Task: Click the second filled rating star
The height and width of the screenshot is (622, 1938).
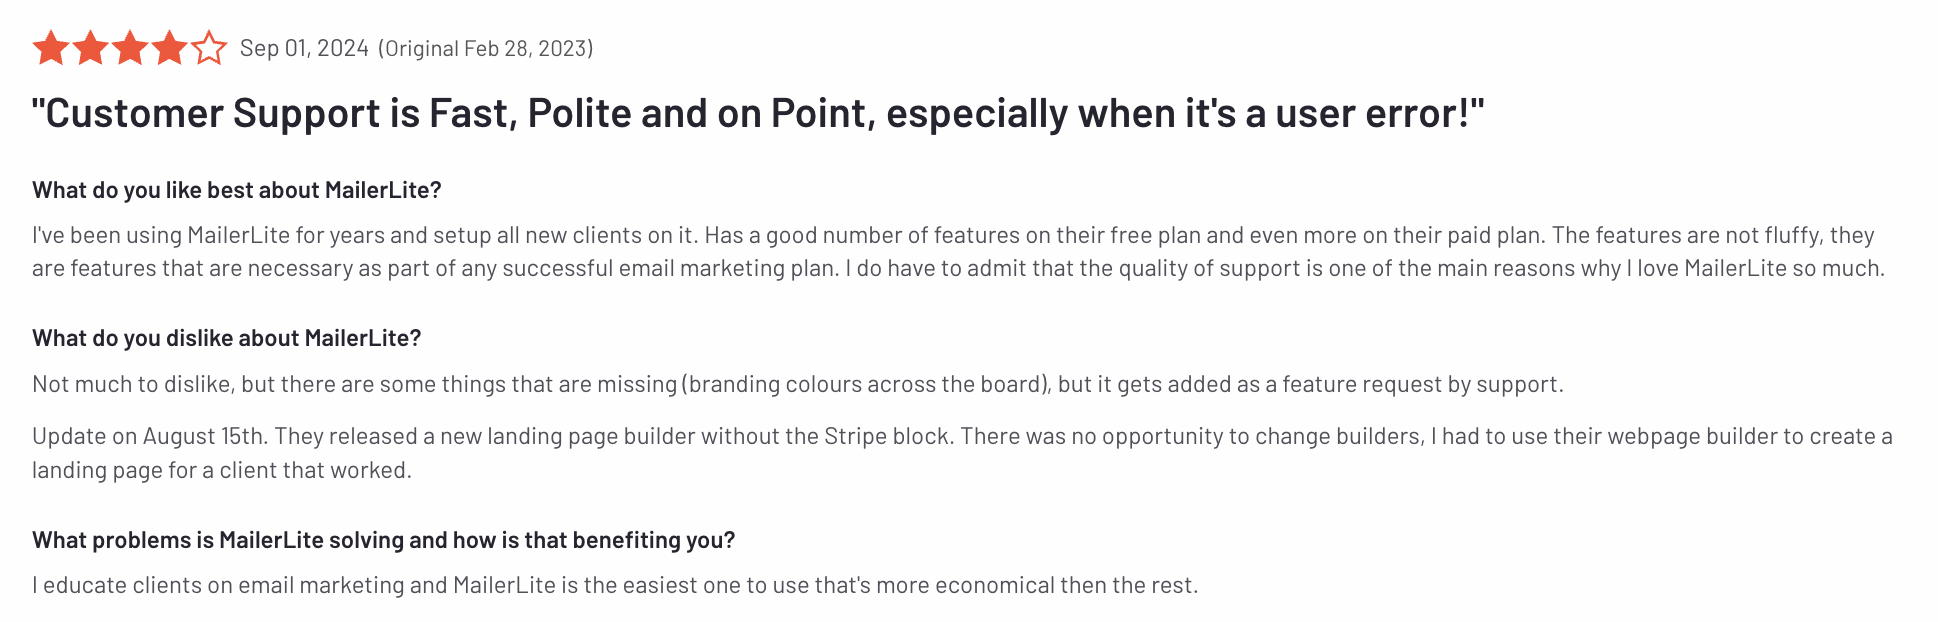Action: (90, 48)
